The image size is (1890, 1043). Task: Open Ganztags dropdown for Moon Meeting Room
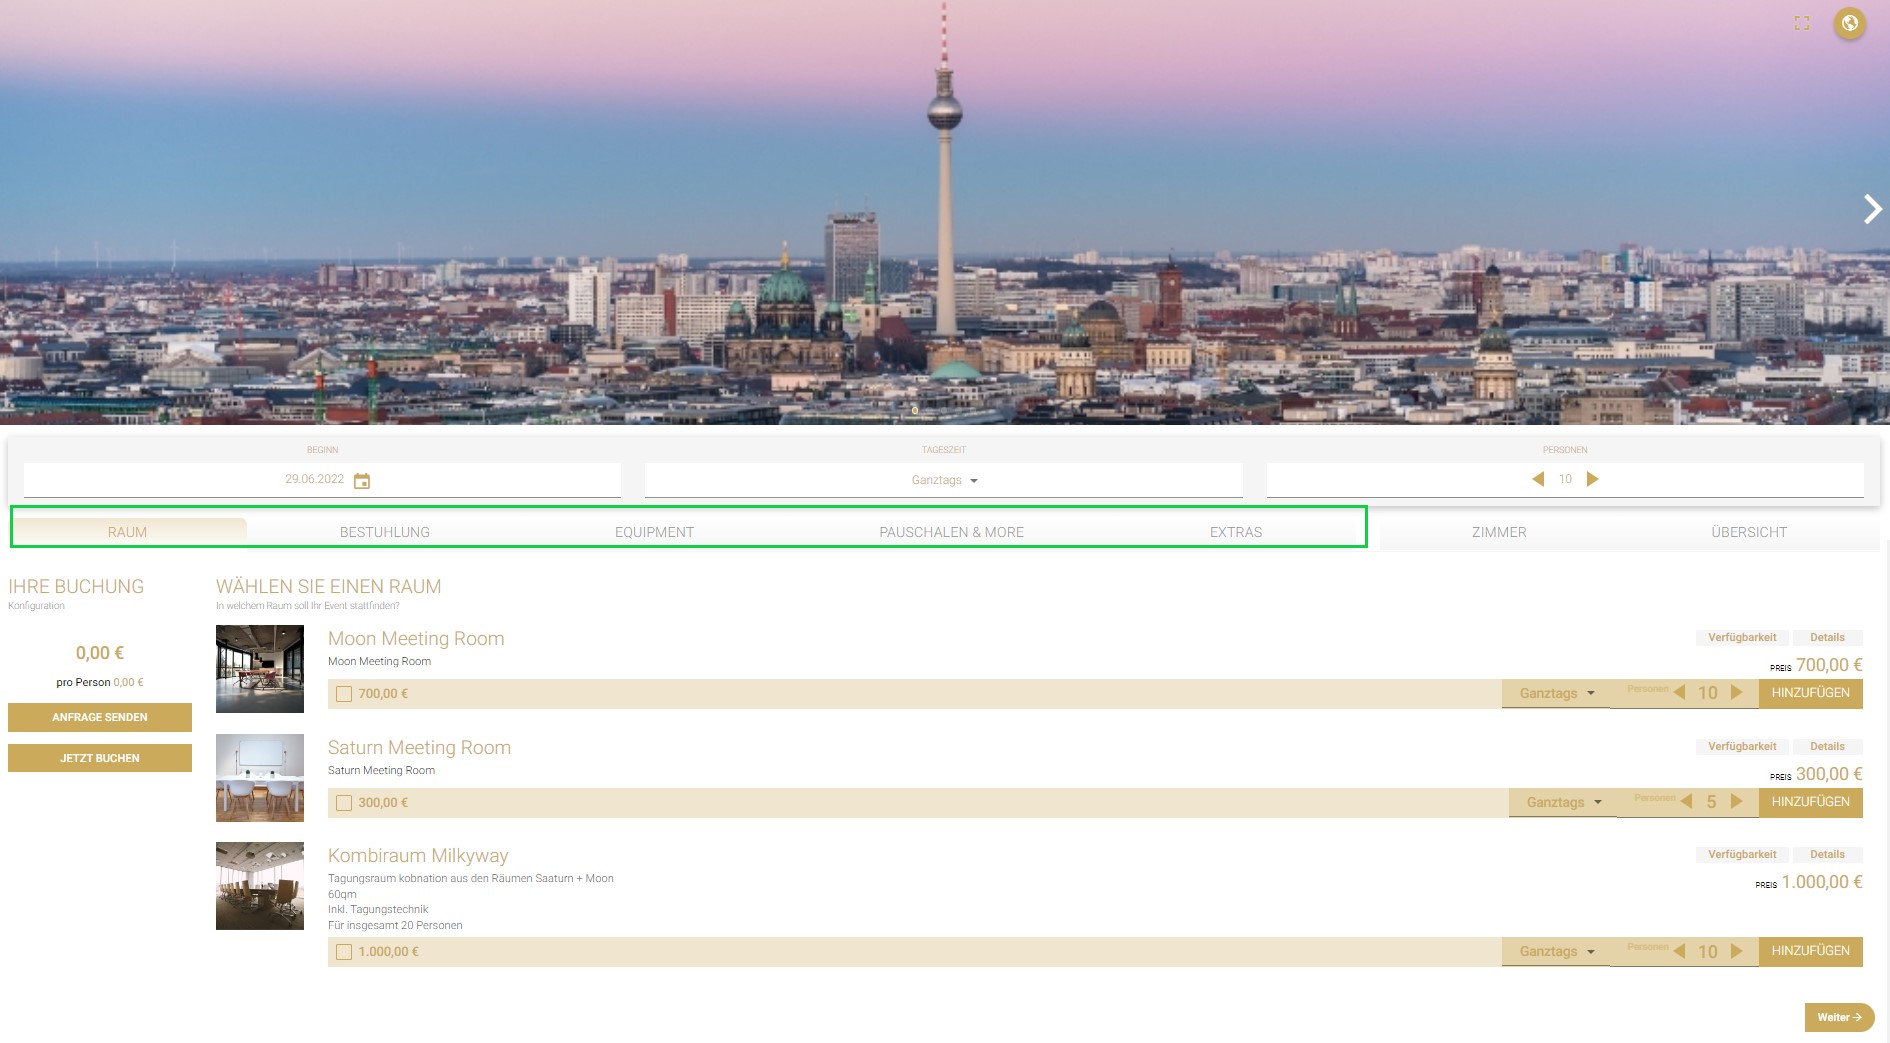point(1556,693)
